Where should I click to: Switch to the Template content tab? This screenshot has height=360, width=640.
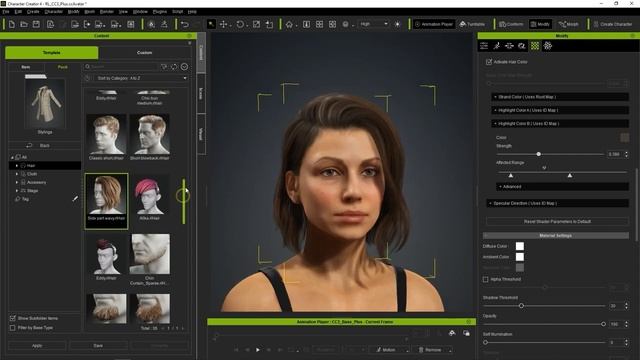[x=51, y=53]
